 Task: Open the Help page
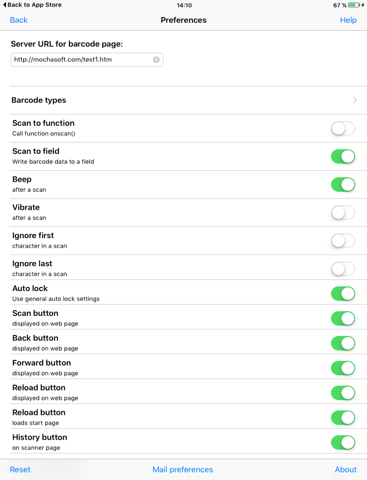tap(348, 20)
